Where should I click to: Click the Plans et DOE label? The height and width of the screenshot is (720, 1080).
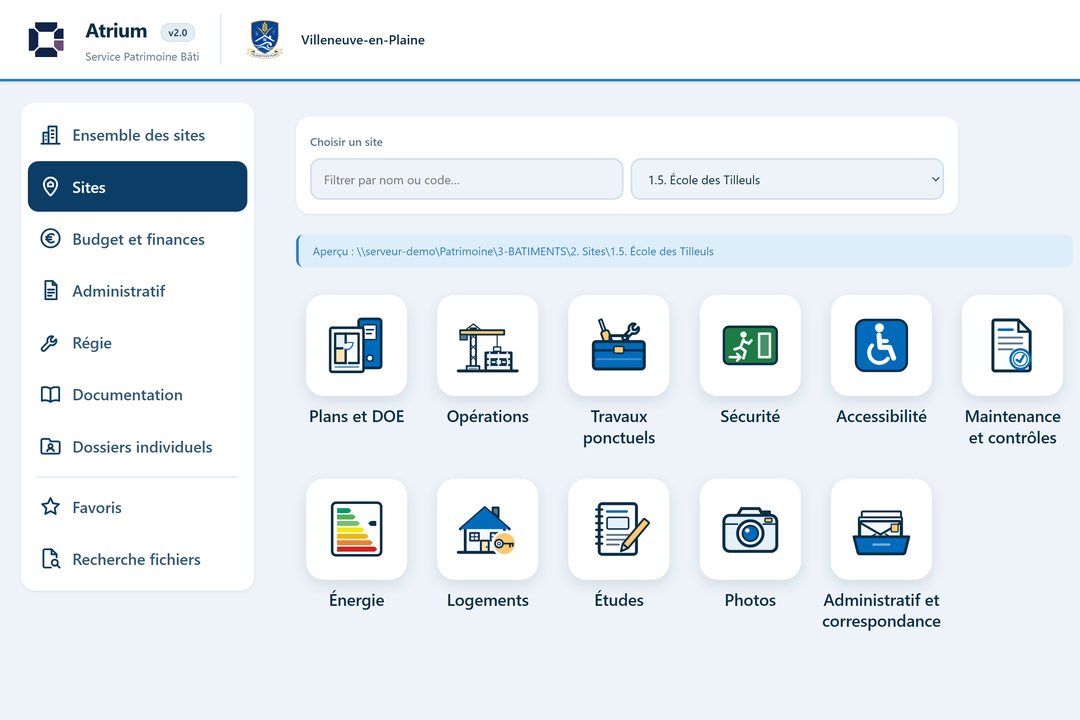coord(356,416)
